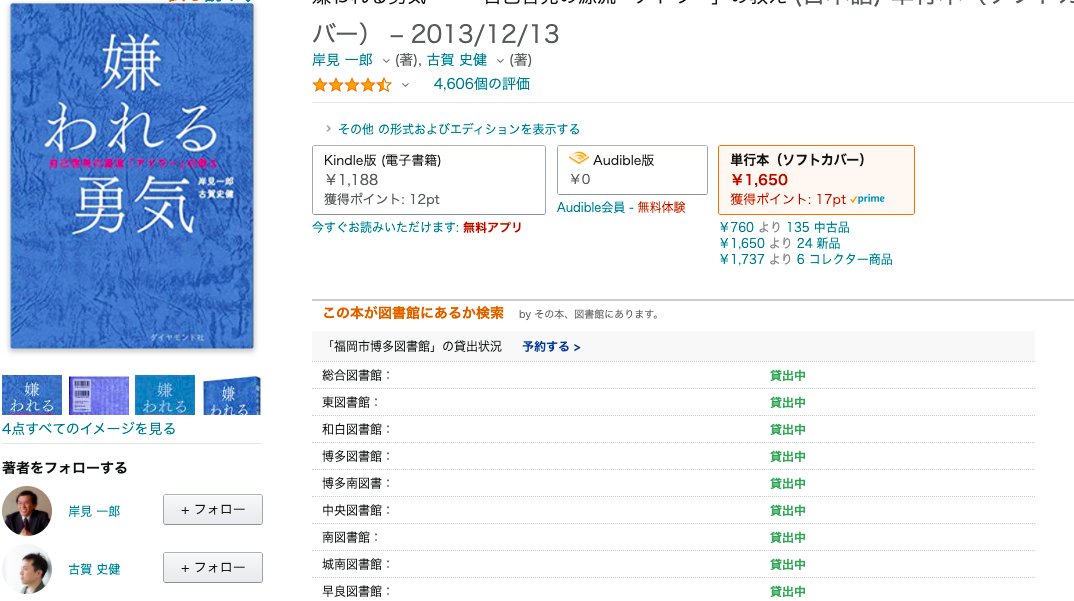1074x601 pixels.
Task: Follow author 古賀 史健
Action: pyautogui.click(x=213, y=567)
